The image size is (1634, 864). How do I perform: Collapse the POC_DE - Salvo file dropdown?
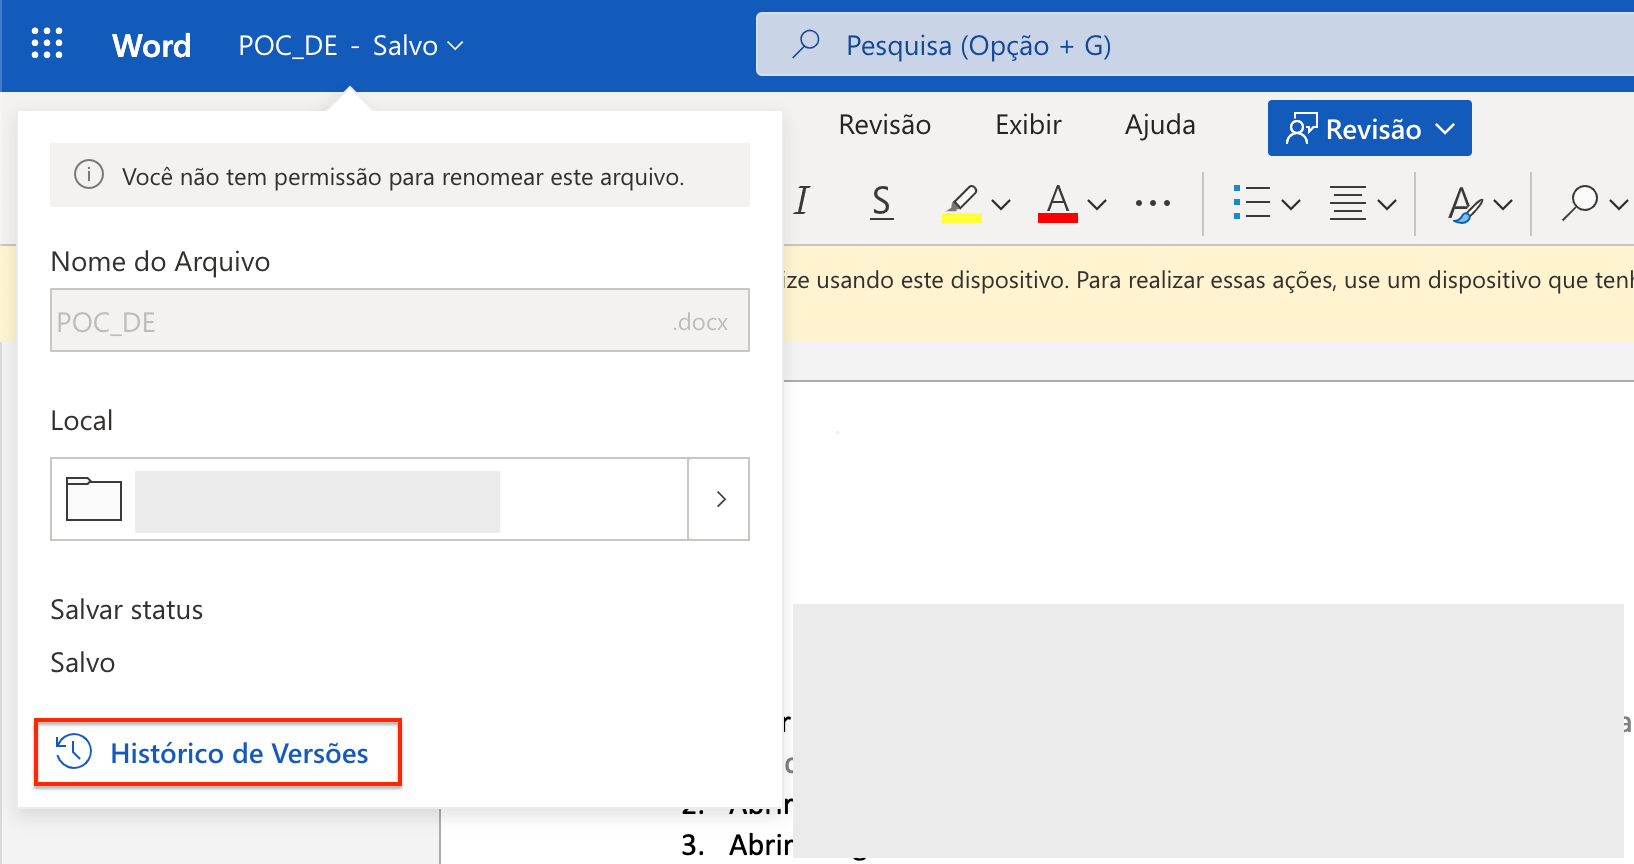(351, 46)
